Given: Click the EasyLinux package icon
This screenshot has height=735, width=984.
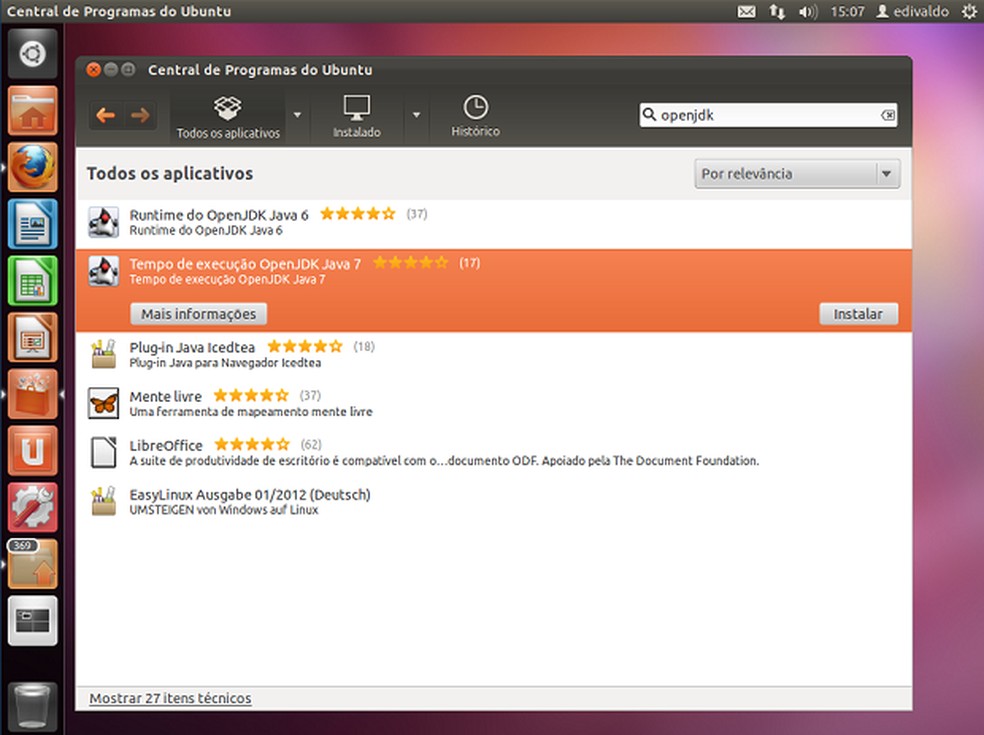Looking at the screenshot, I should pos(104,501).
